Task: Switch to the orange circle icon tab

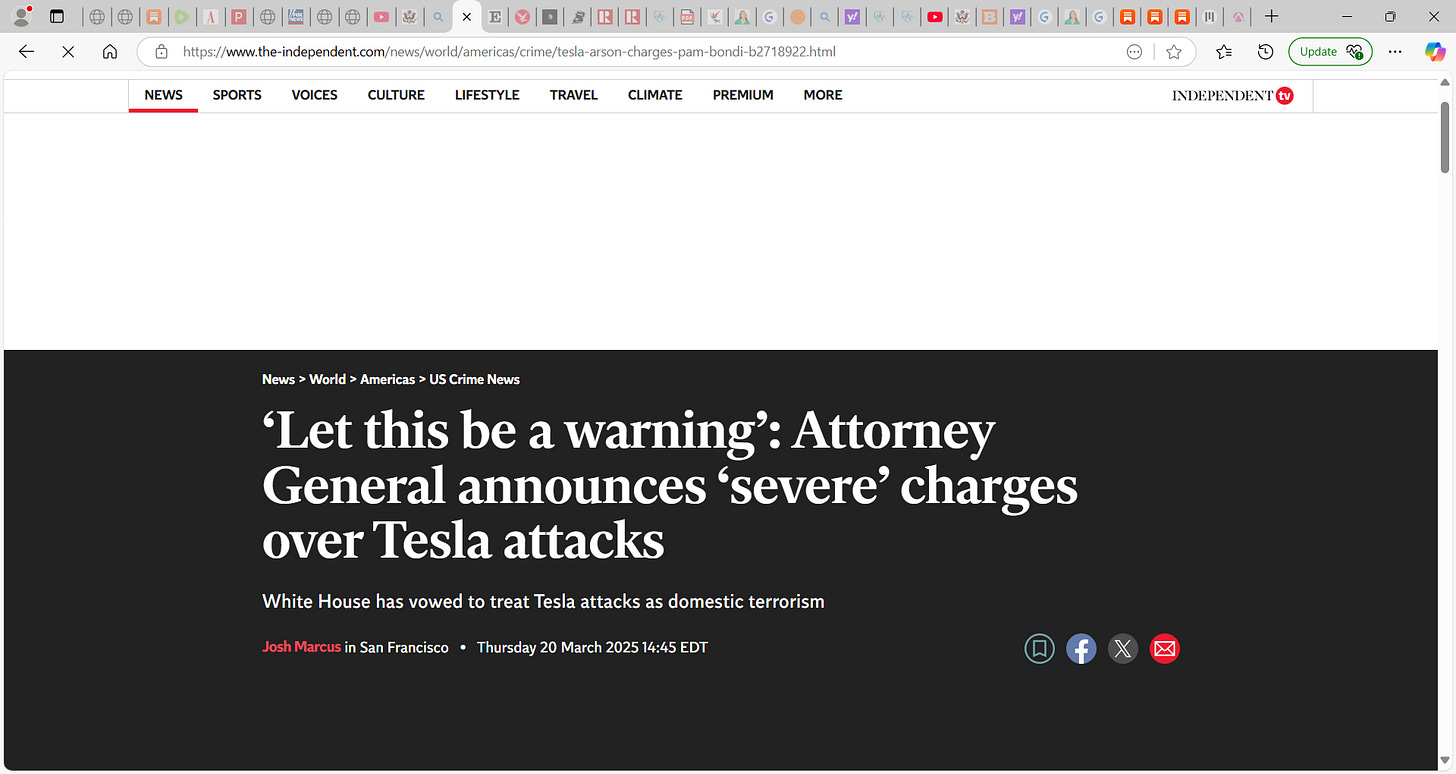Action: click(x=797, y=17)
